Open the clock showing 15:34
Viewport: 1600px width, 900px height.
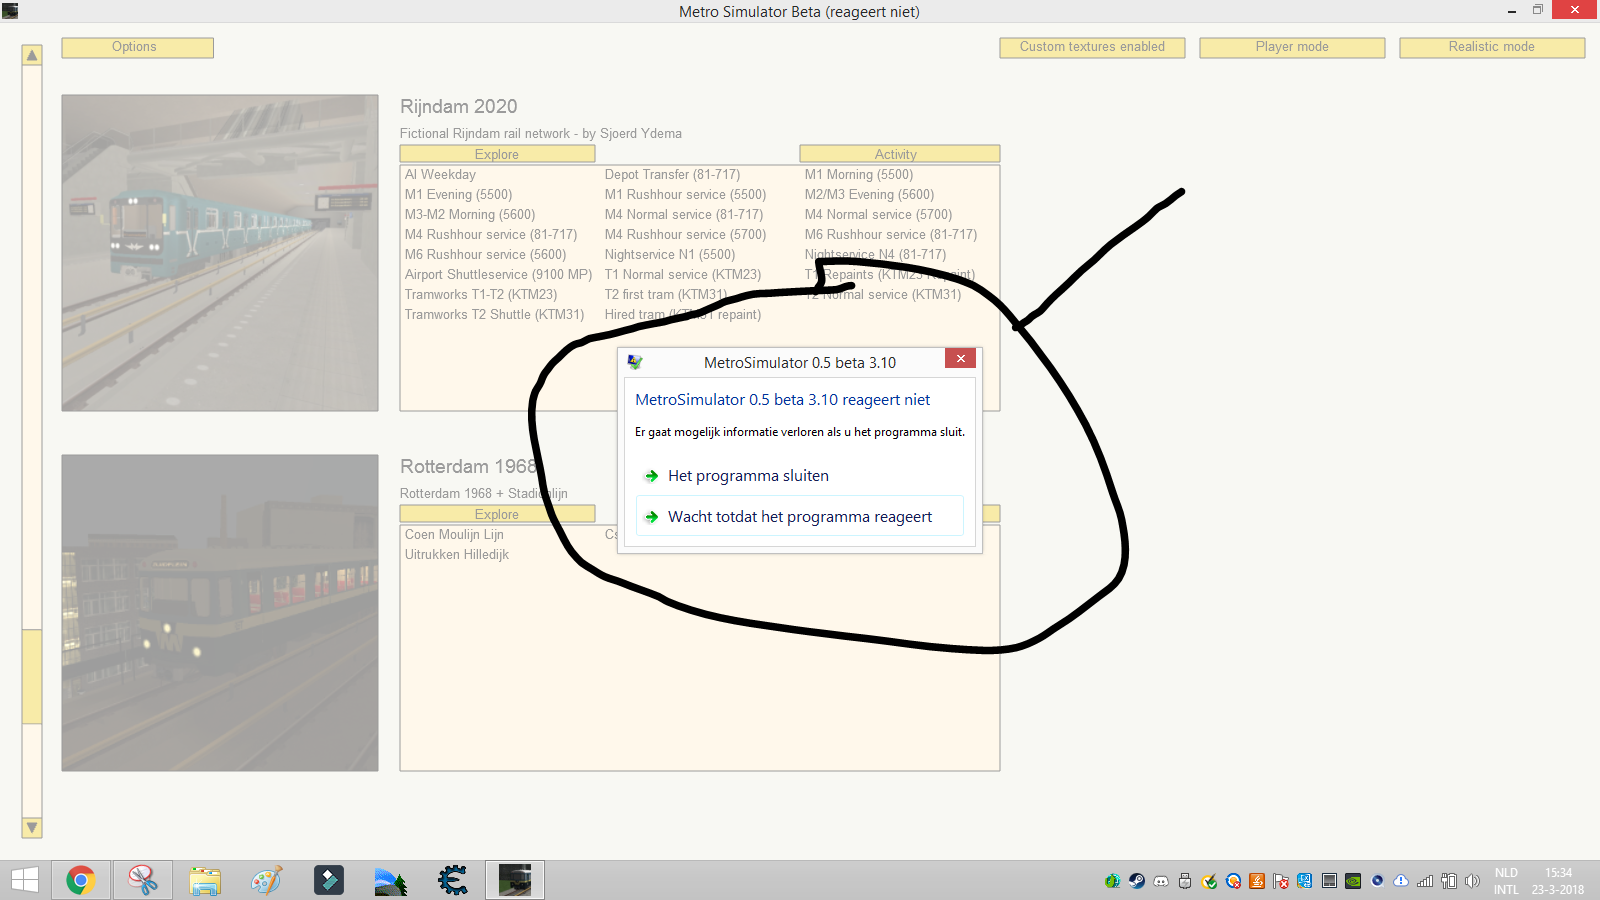coord(1558,881)
